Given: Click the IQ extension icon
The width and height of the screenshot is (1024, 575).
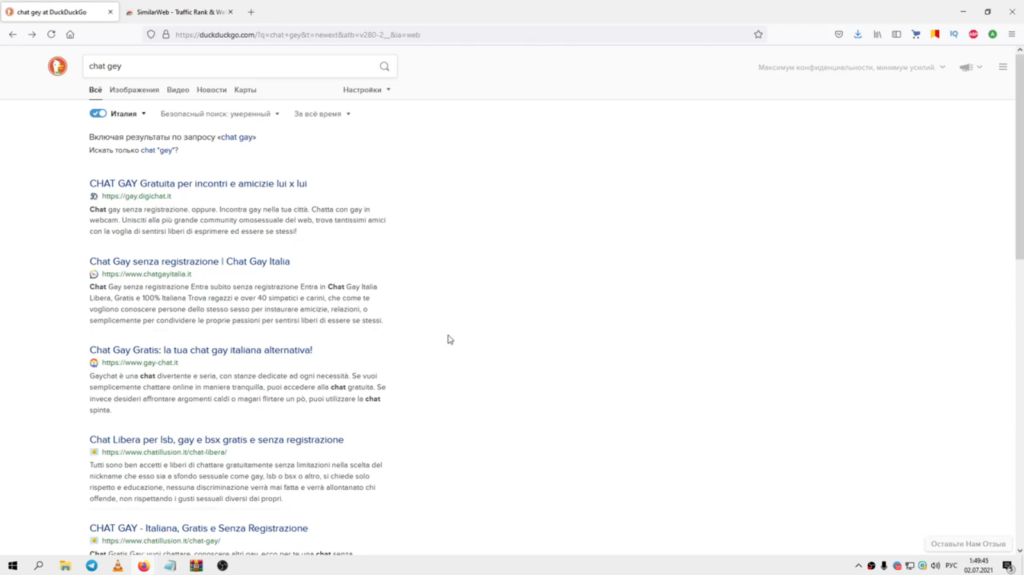Looking at the screenshot, I should (954, 35).
